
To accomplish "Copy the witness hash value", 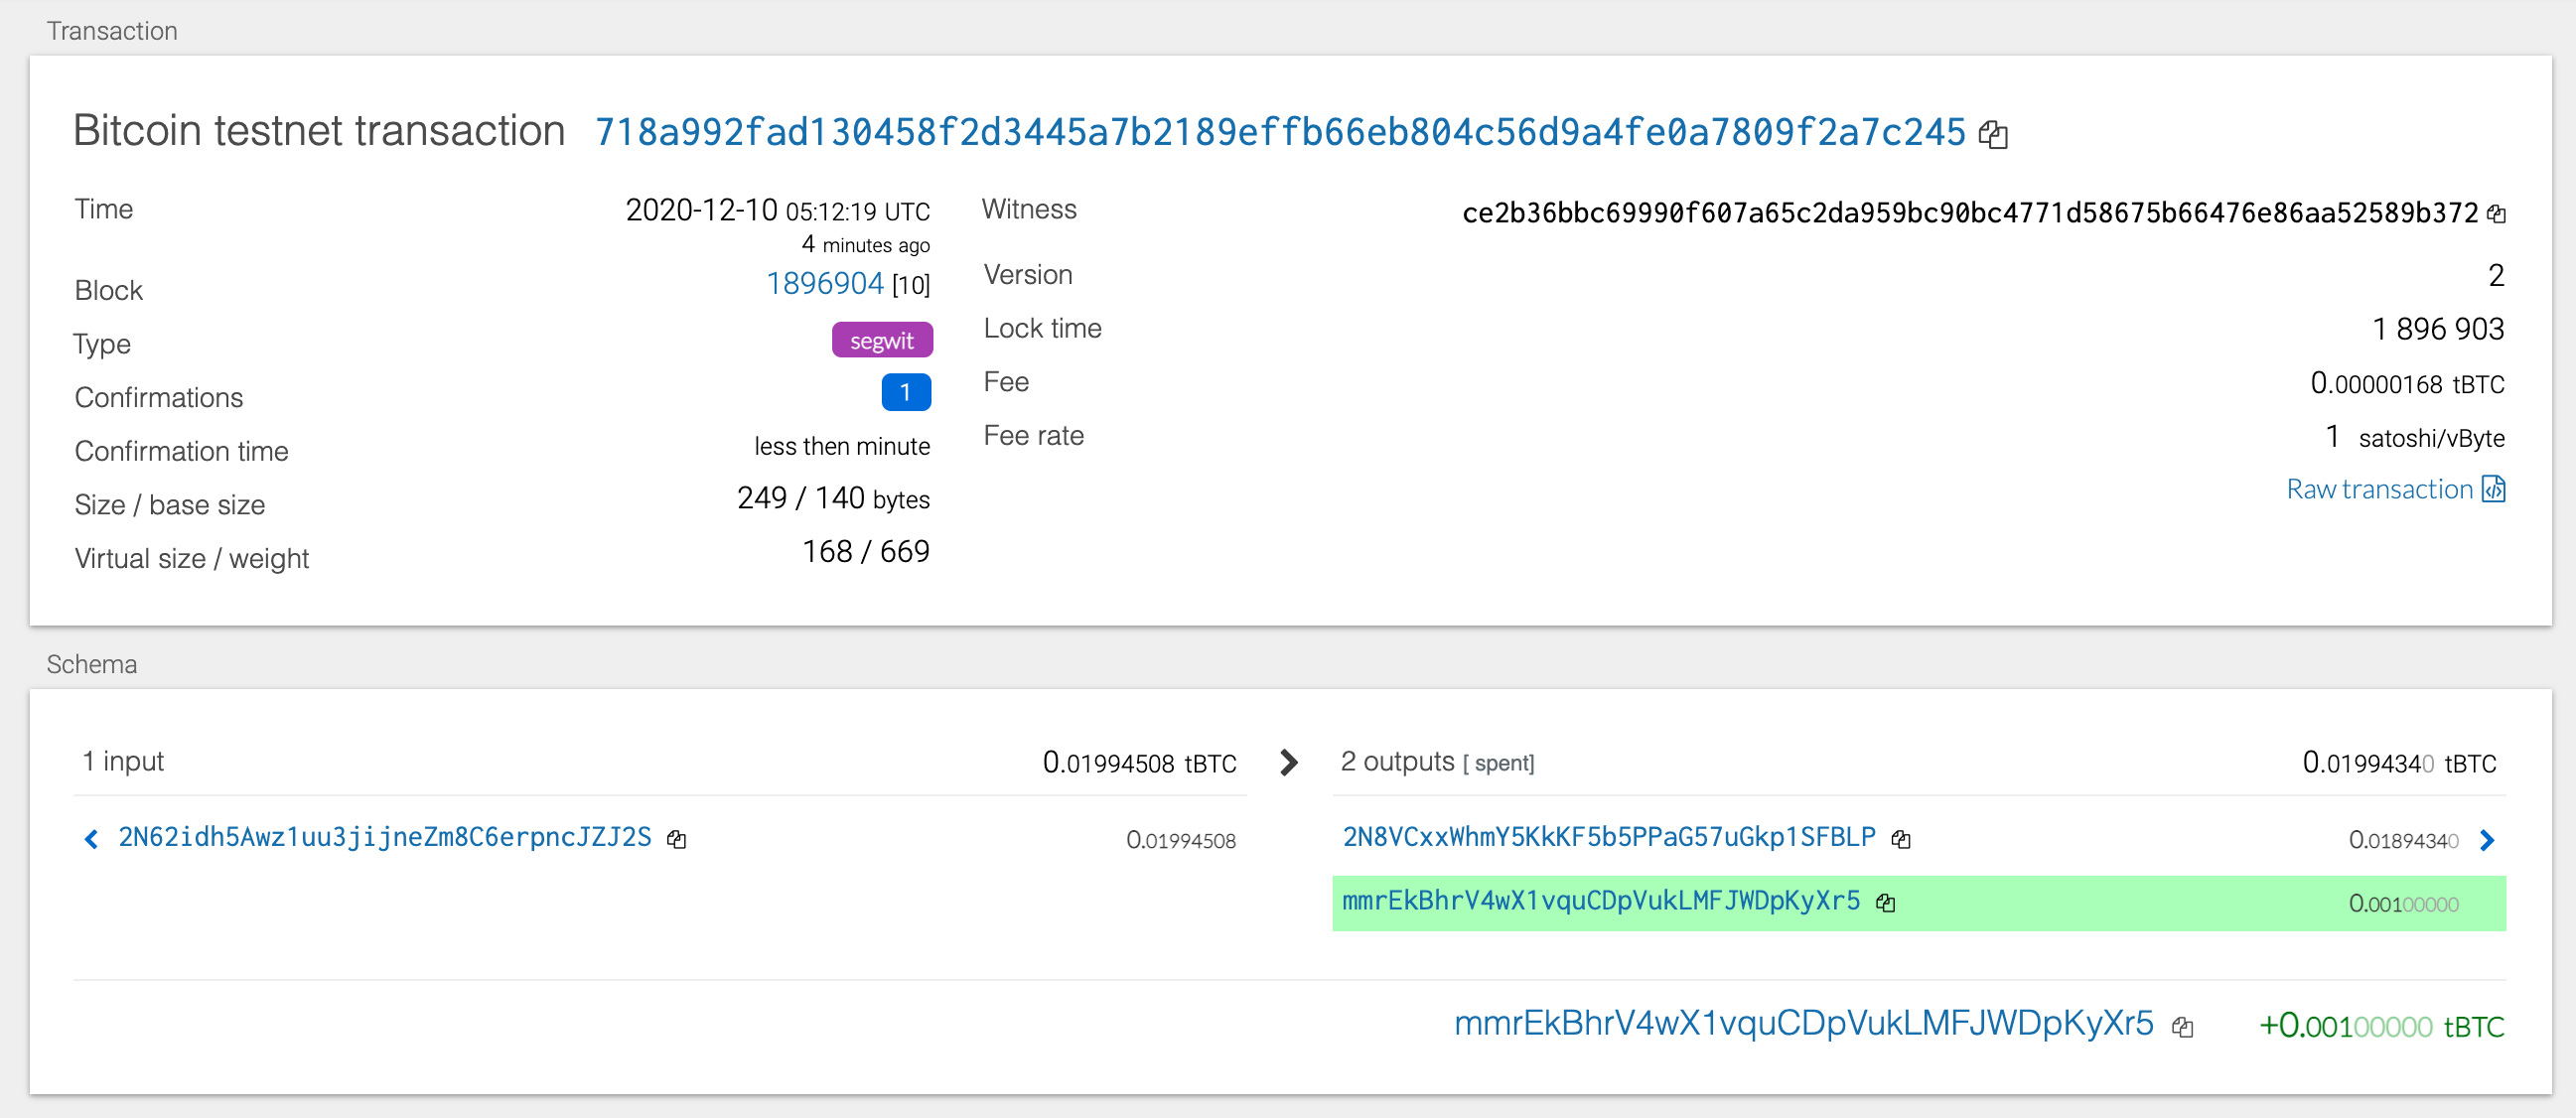I will (2496, 213).
